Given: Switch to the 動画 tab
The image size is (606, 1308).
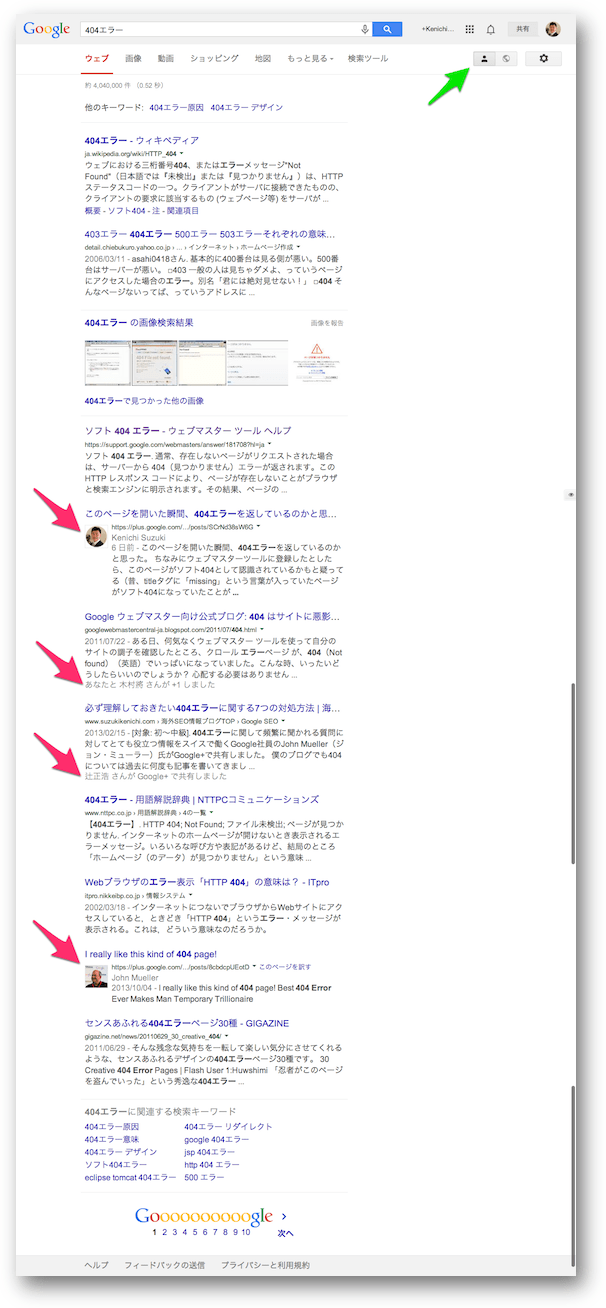Looking at the screenshot, I should 166,59.
